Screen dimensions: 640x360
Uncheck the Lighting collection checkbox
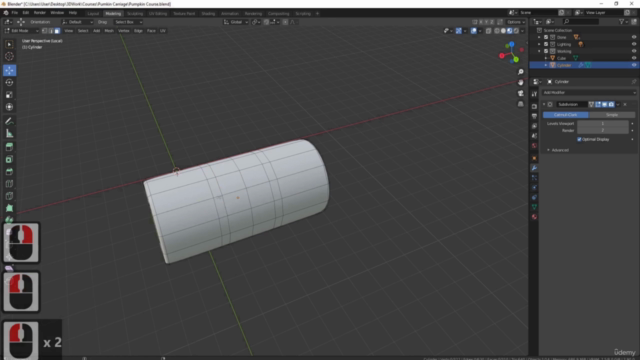(546, 44)
